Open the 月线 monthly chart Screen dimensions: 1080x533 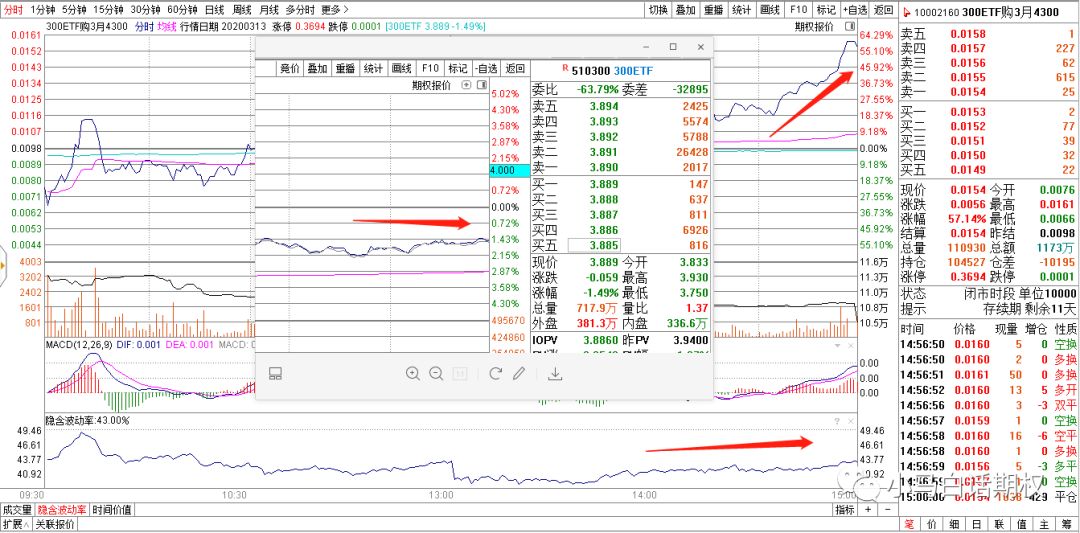[x=269, y=10]
